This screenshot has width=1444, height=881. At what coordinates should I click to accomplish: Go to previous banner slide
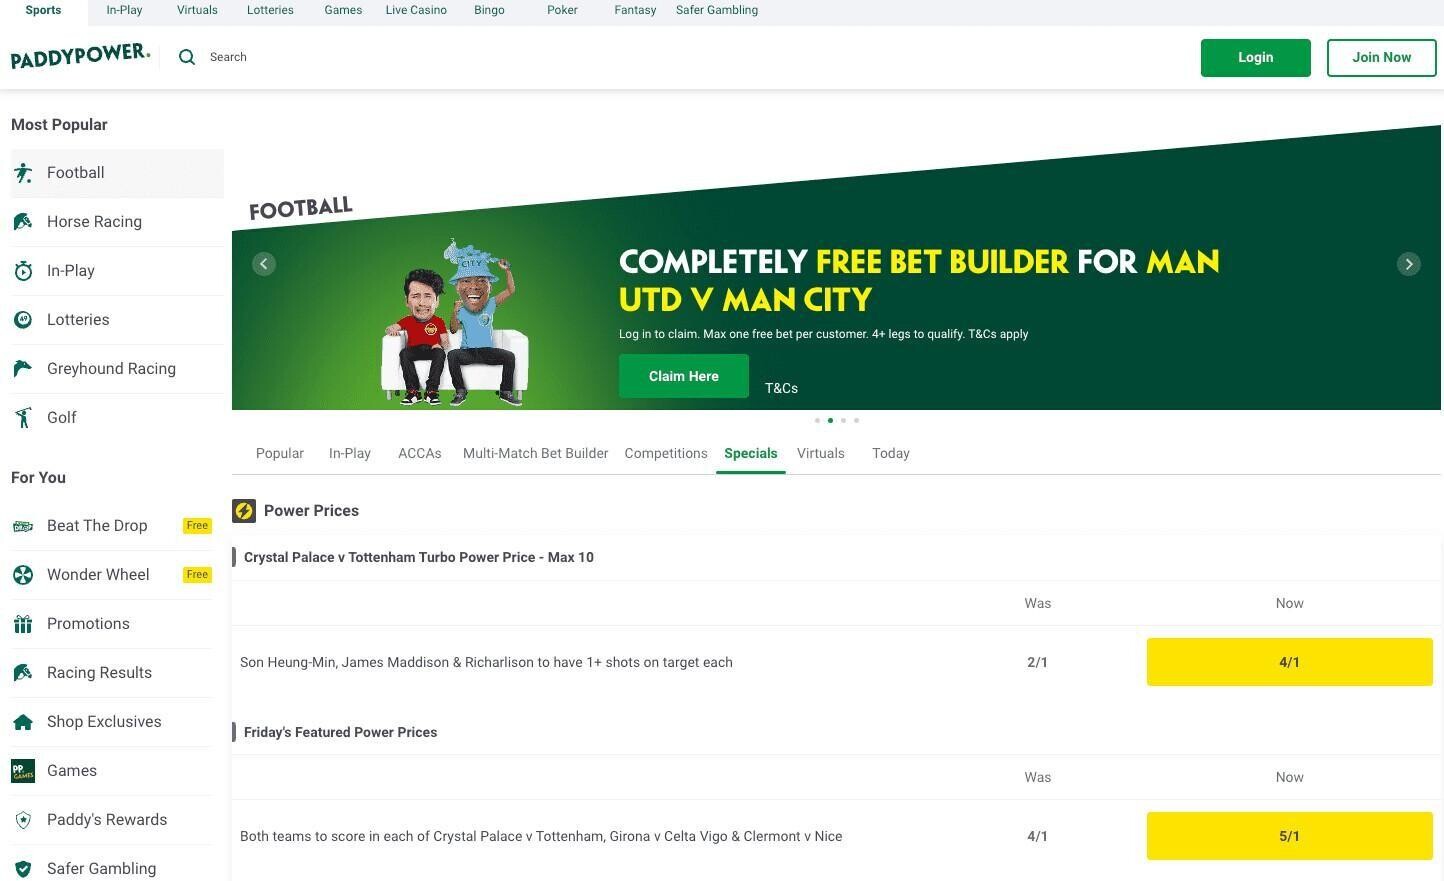264,264
